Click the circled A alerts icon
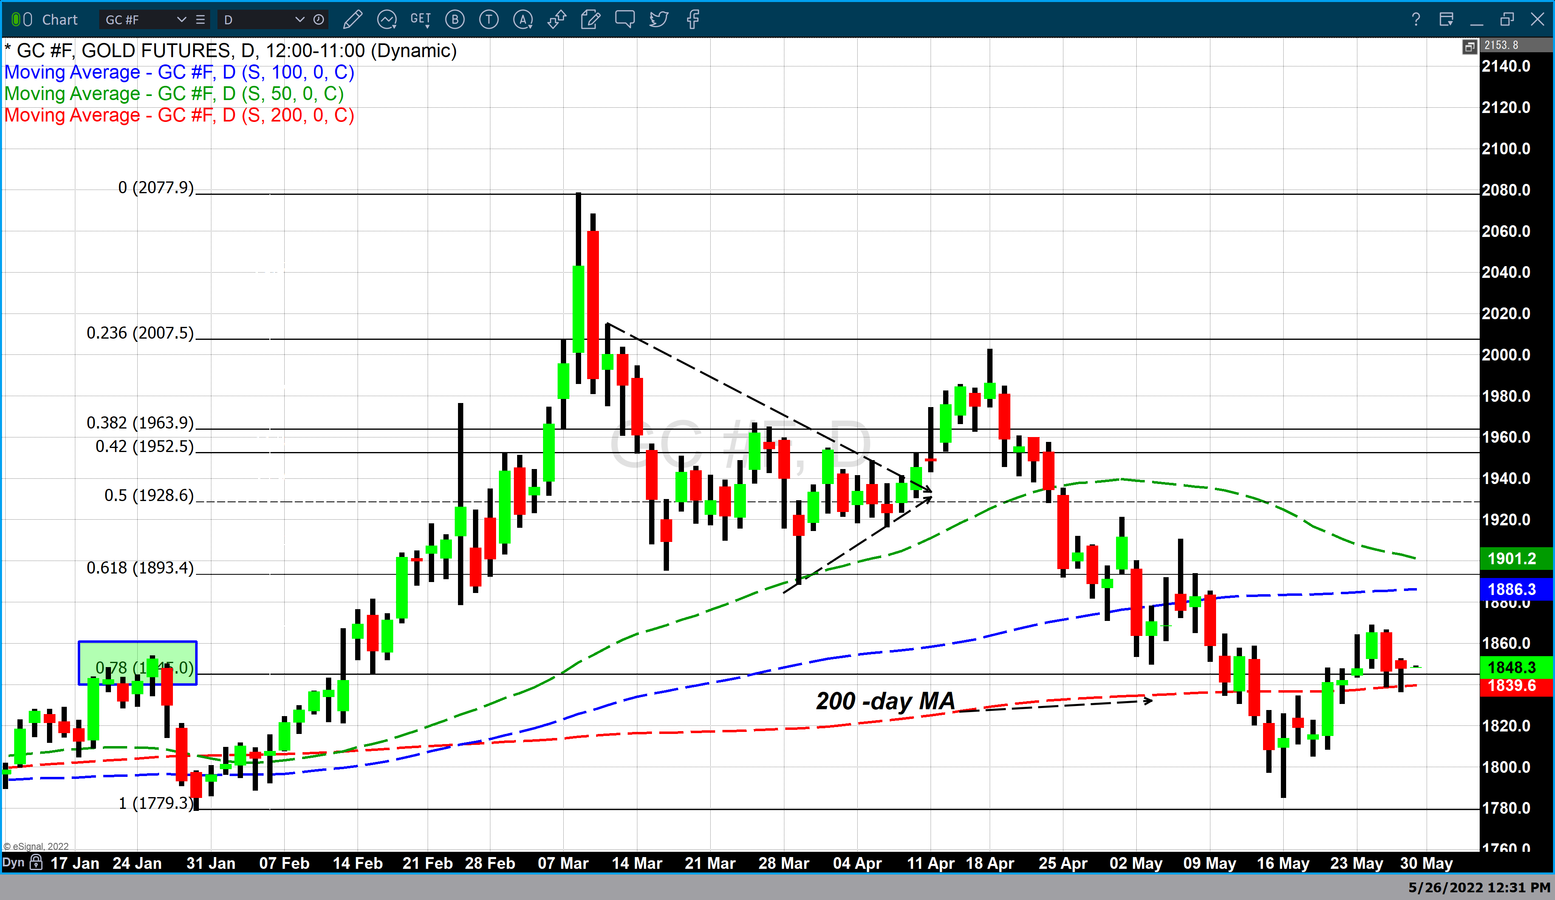The width and height of the screenshot is (1555, 900). pos(523,19)
